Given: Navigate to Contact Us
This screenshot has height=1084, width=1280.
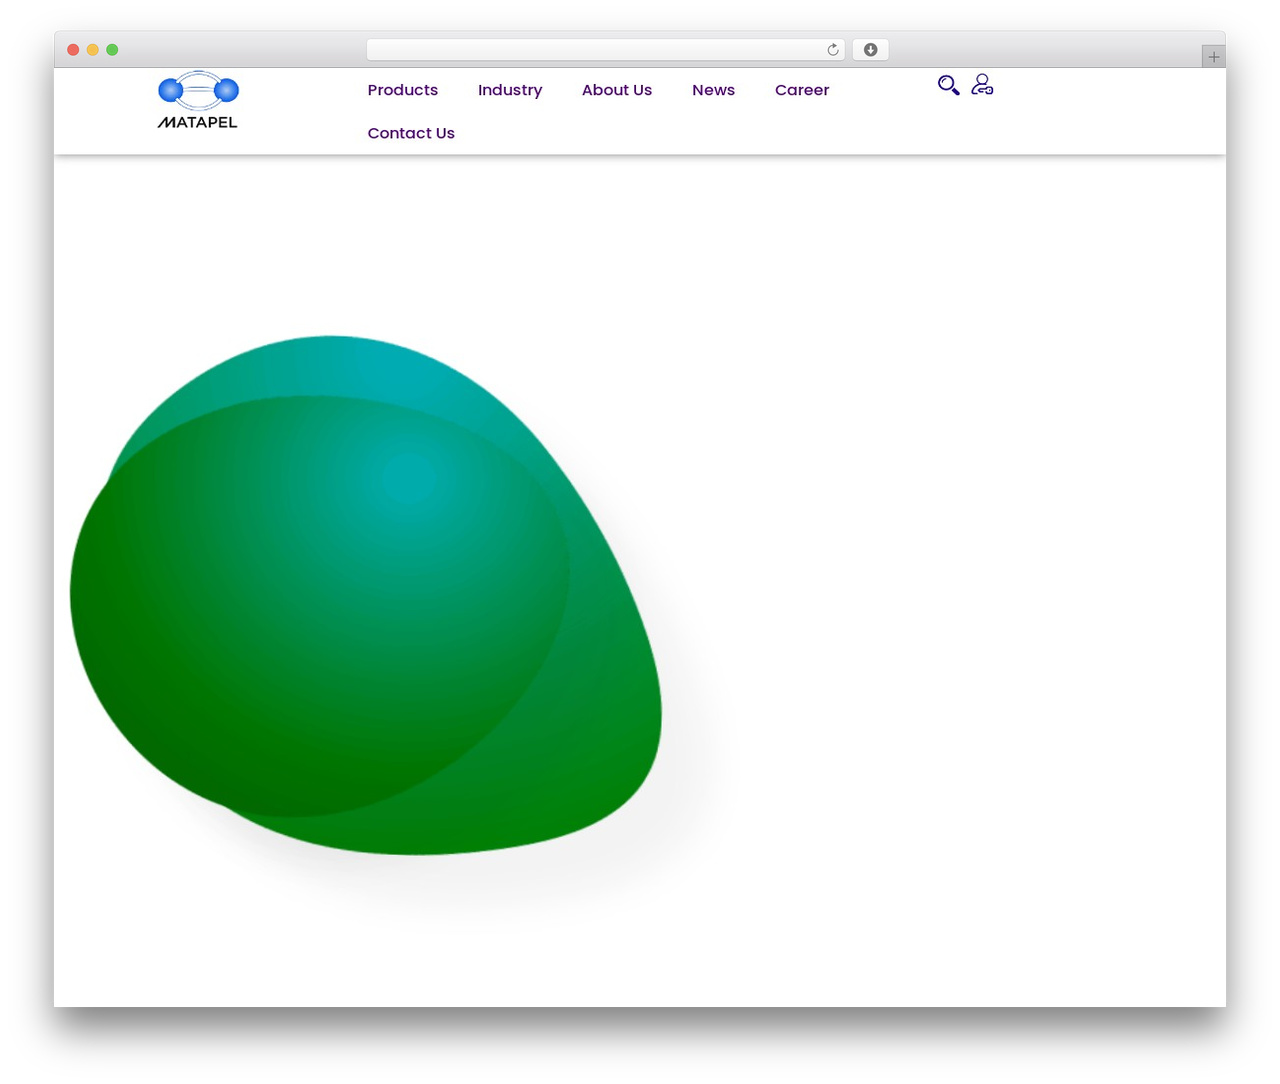Looking at the screenshot, I should click(x=411, y=133).
